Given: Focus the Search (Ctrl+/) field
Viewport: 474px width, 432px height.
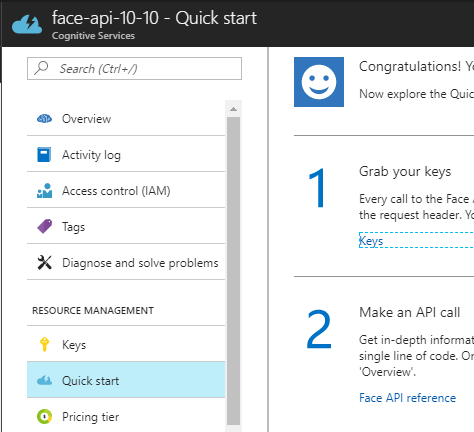Looking at the screenshot, I should pyautogui.click(x=134, y=68).
